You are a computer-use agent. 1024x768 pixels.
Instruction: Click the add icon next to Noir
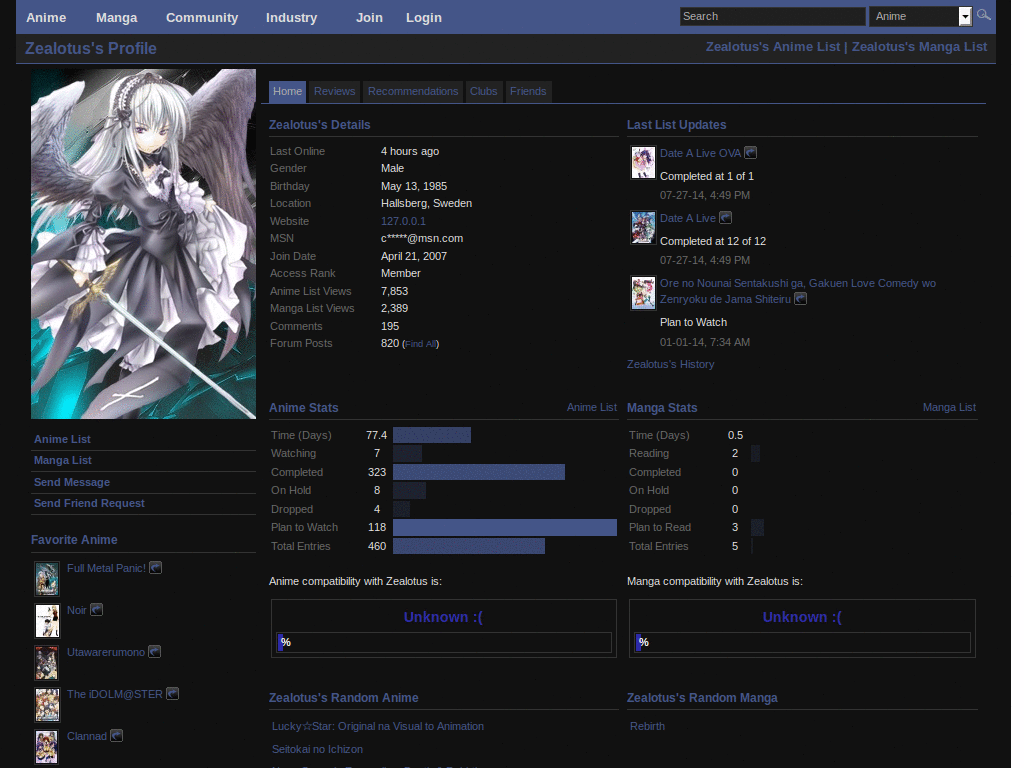tap(96, 609)
